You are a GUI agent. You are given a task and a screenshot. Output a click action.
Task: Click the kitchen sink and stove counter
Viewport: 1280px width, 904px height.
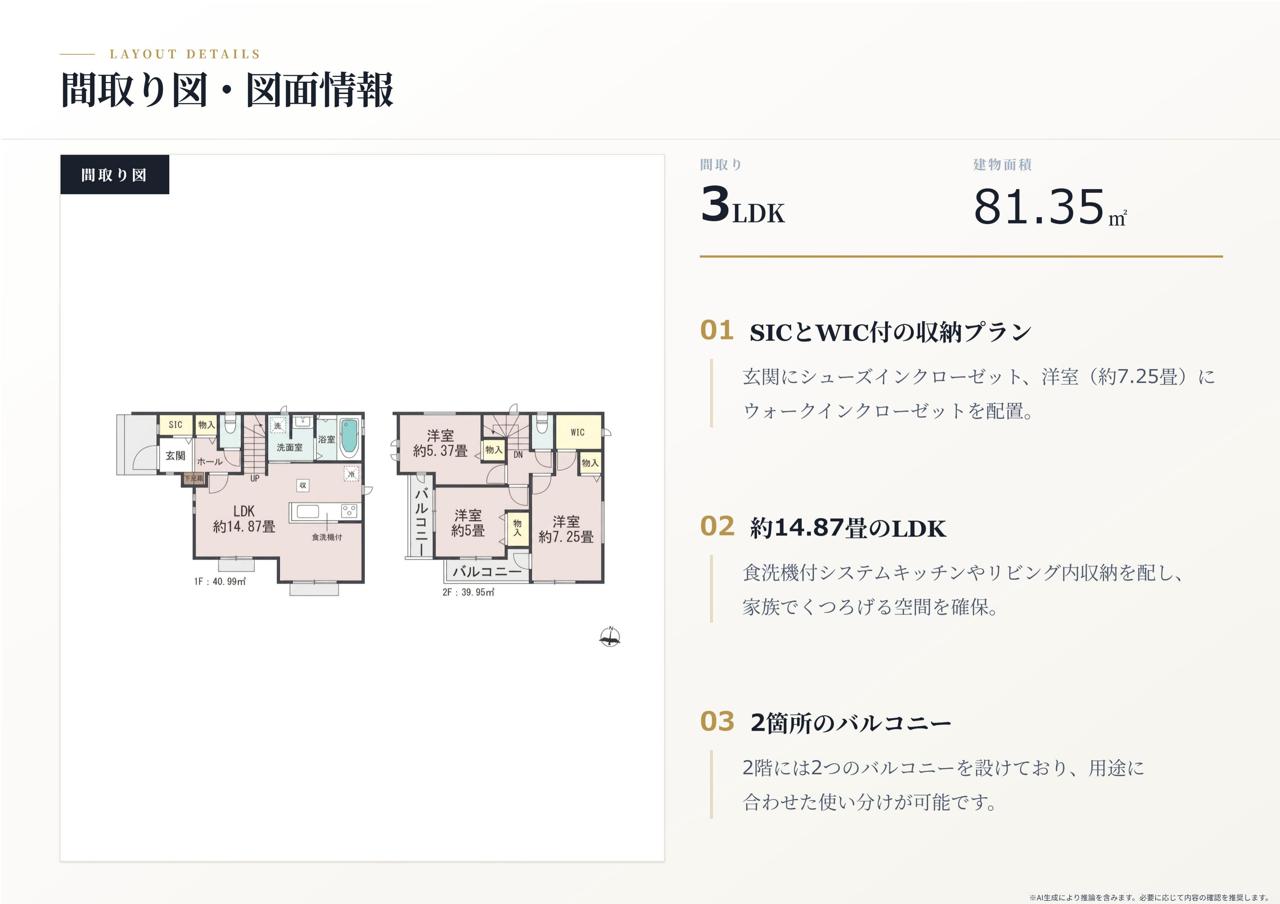[x=324, y=511]
